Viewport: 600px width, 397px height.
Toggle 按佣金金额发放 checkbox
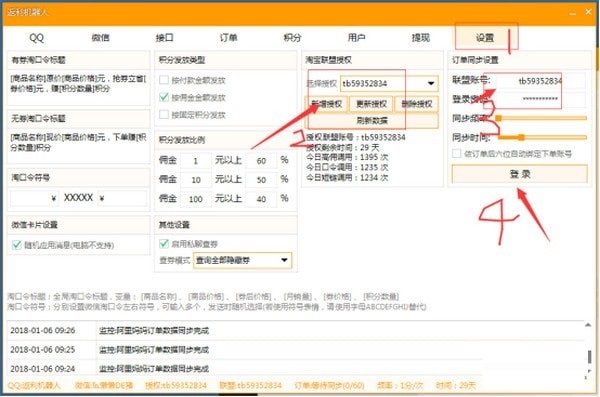pos(164,97)
